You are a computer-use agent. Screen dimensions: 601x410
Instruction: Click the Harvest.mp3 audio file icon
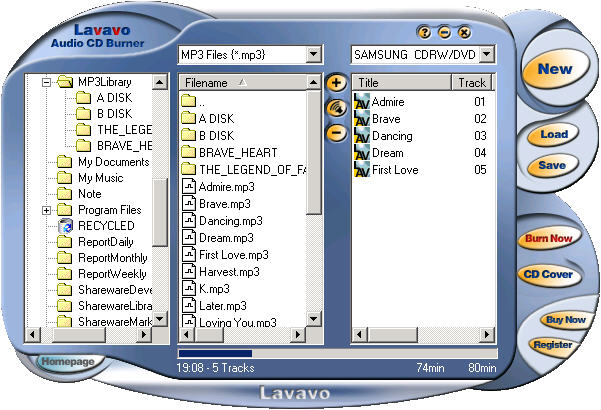pos(189,272)
